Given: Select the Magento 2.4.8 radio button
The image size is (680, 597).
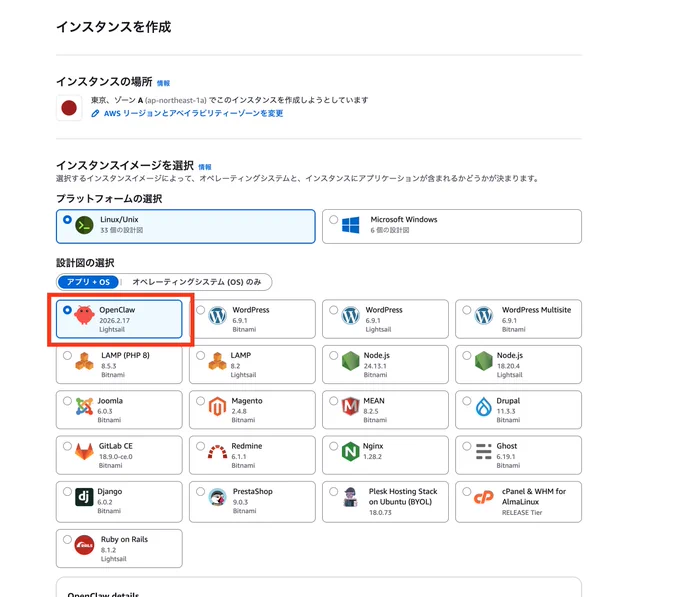Looking at the screenshot, I should pyautogui.click(x=200, y=401).
